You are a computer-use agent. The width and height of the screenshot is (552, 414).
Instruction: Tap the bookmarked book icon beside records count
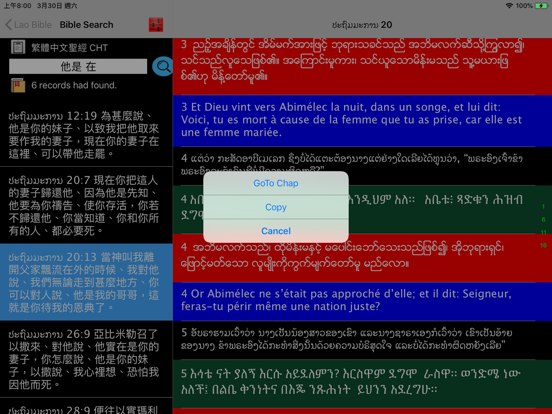coord(18,85)
